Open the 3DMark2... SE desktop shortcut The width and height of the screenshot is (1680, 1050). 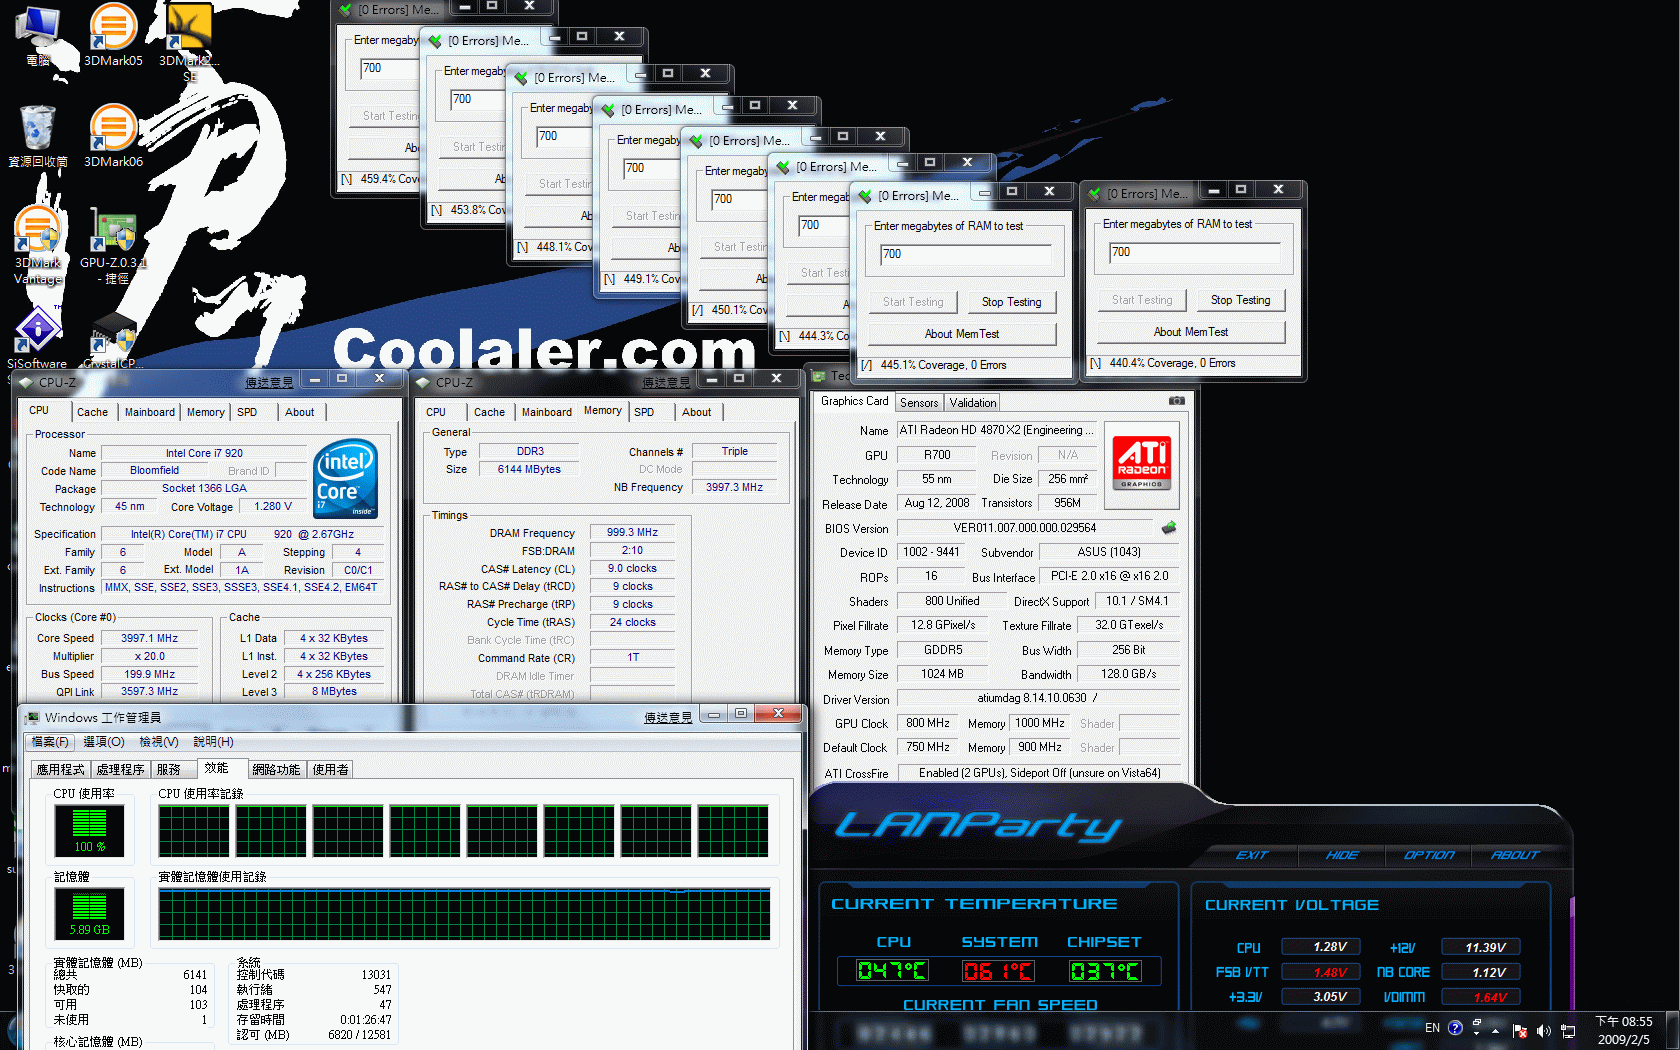189,40
